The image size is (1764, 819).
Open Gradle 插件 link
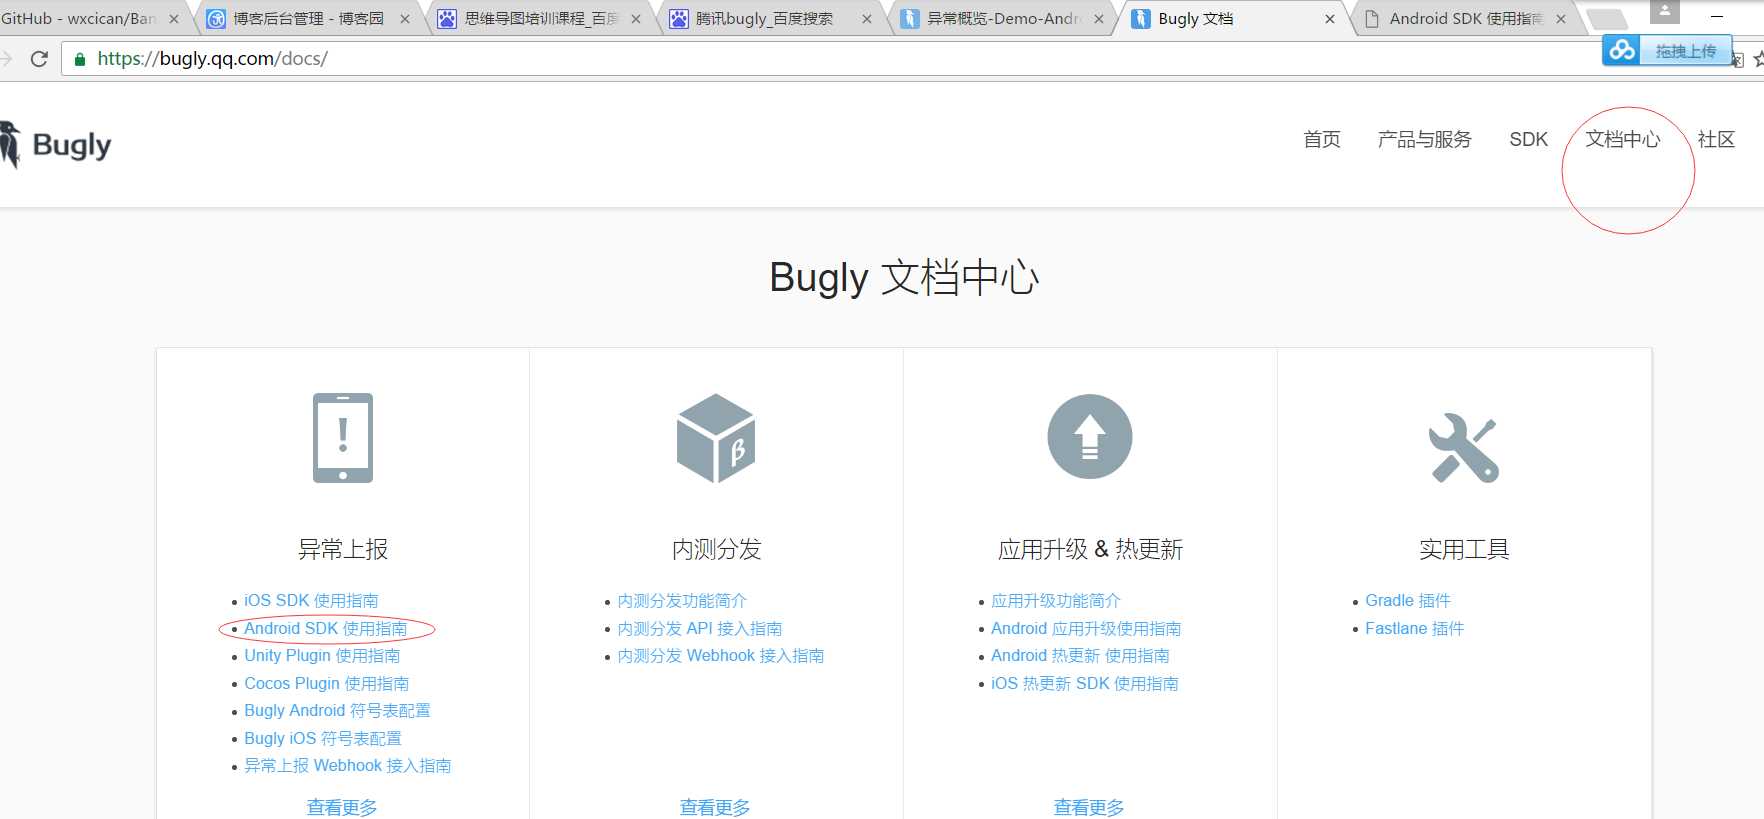[x=1408, y=601]
